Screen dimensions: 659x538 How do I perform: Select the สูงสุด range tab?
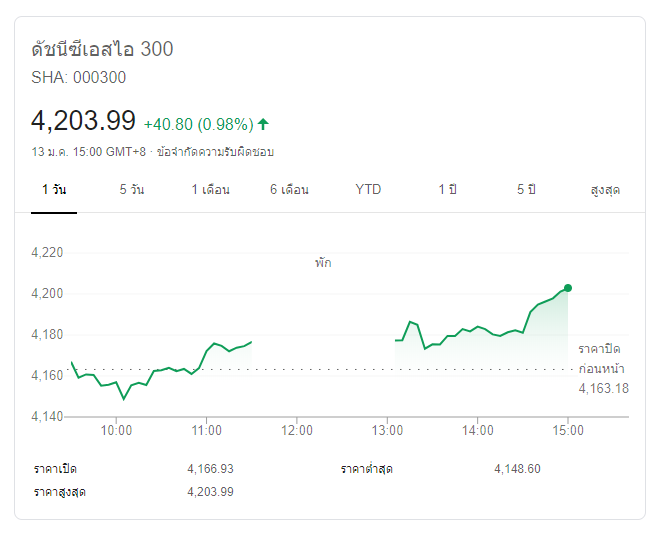pyautogui.click(x=605, y=189)
